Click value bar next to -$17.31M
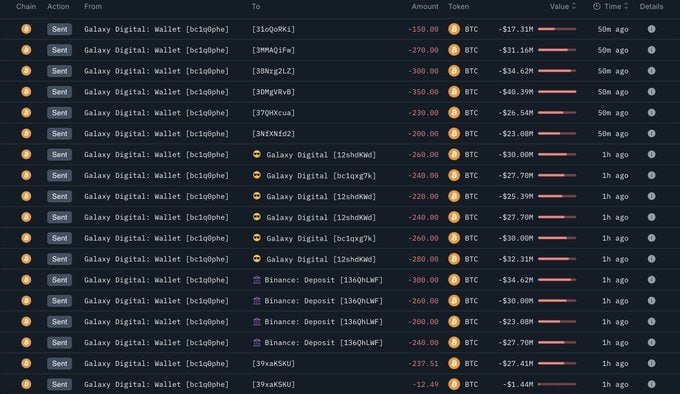The image size is (680, 394). [x=557, y=29]
